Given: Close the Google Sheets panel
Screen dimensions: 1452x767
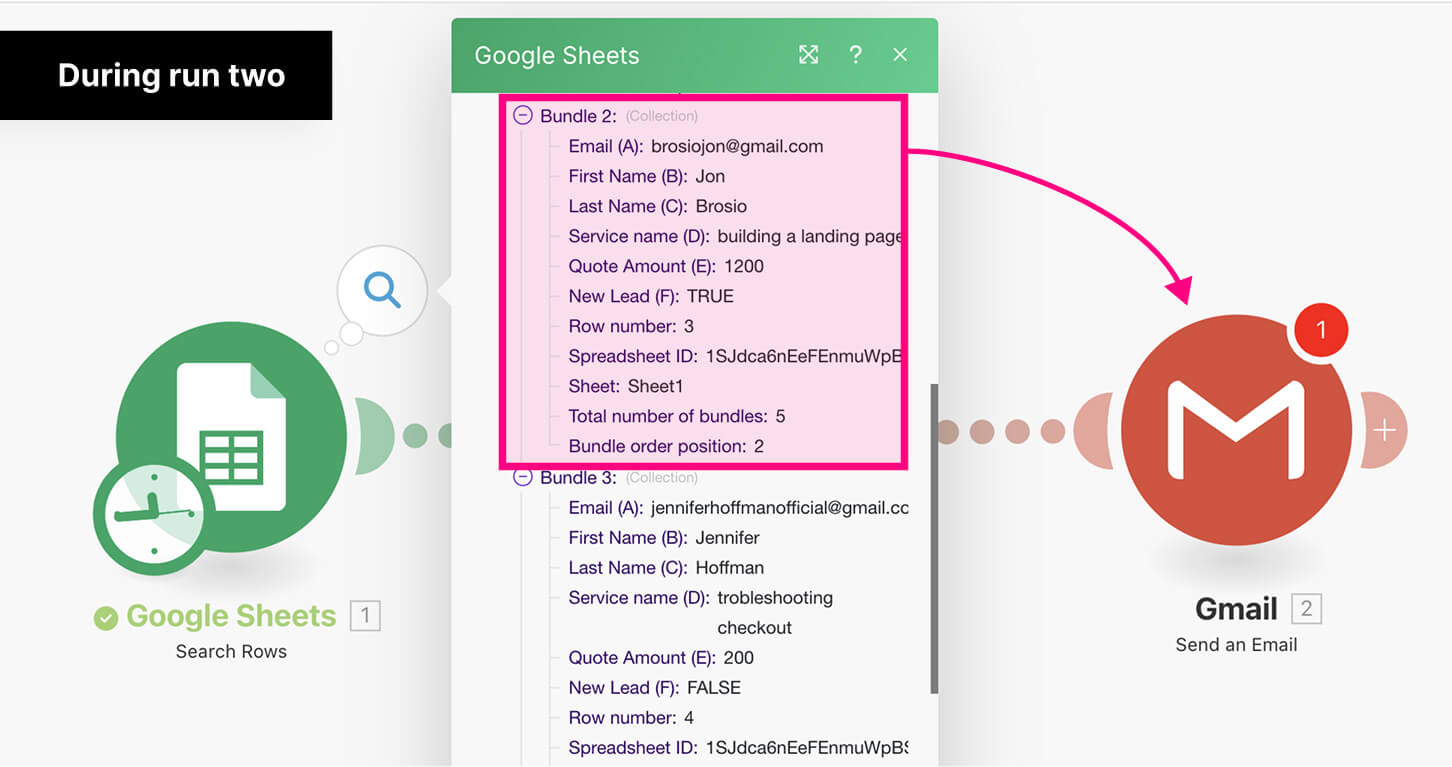Looking at the screenshot, I should tap(900, 55).
